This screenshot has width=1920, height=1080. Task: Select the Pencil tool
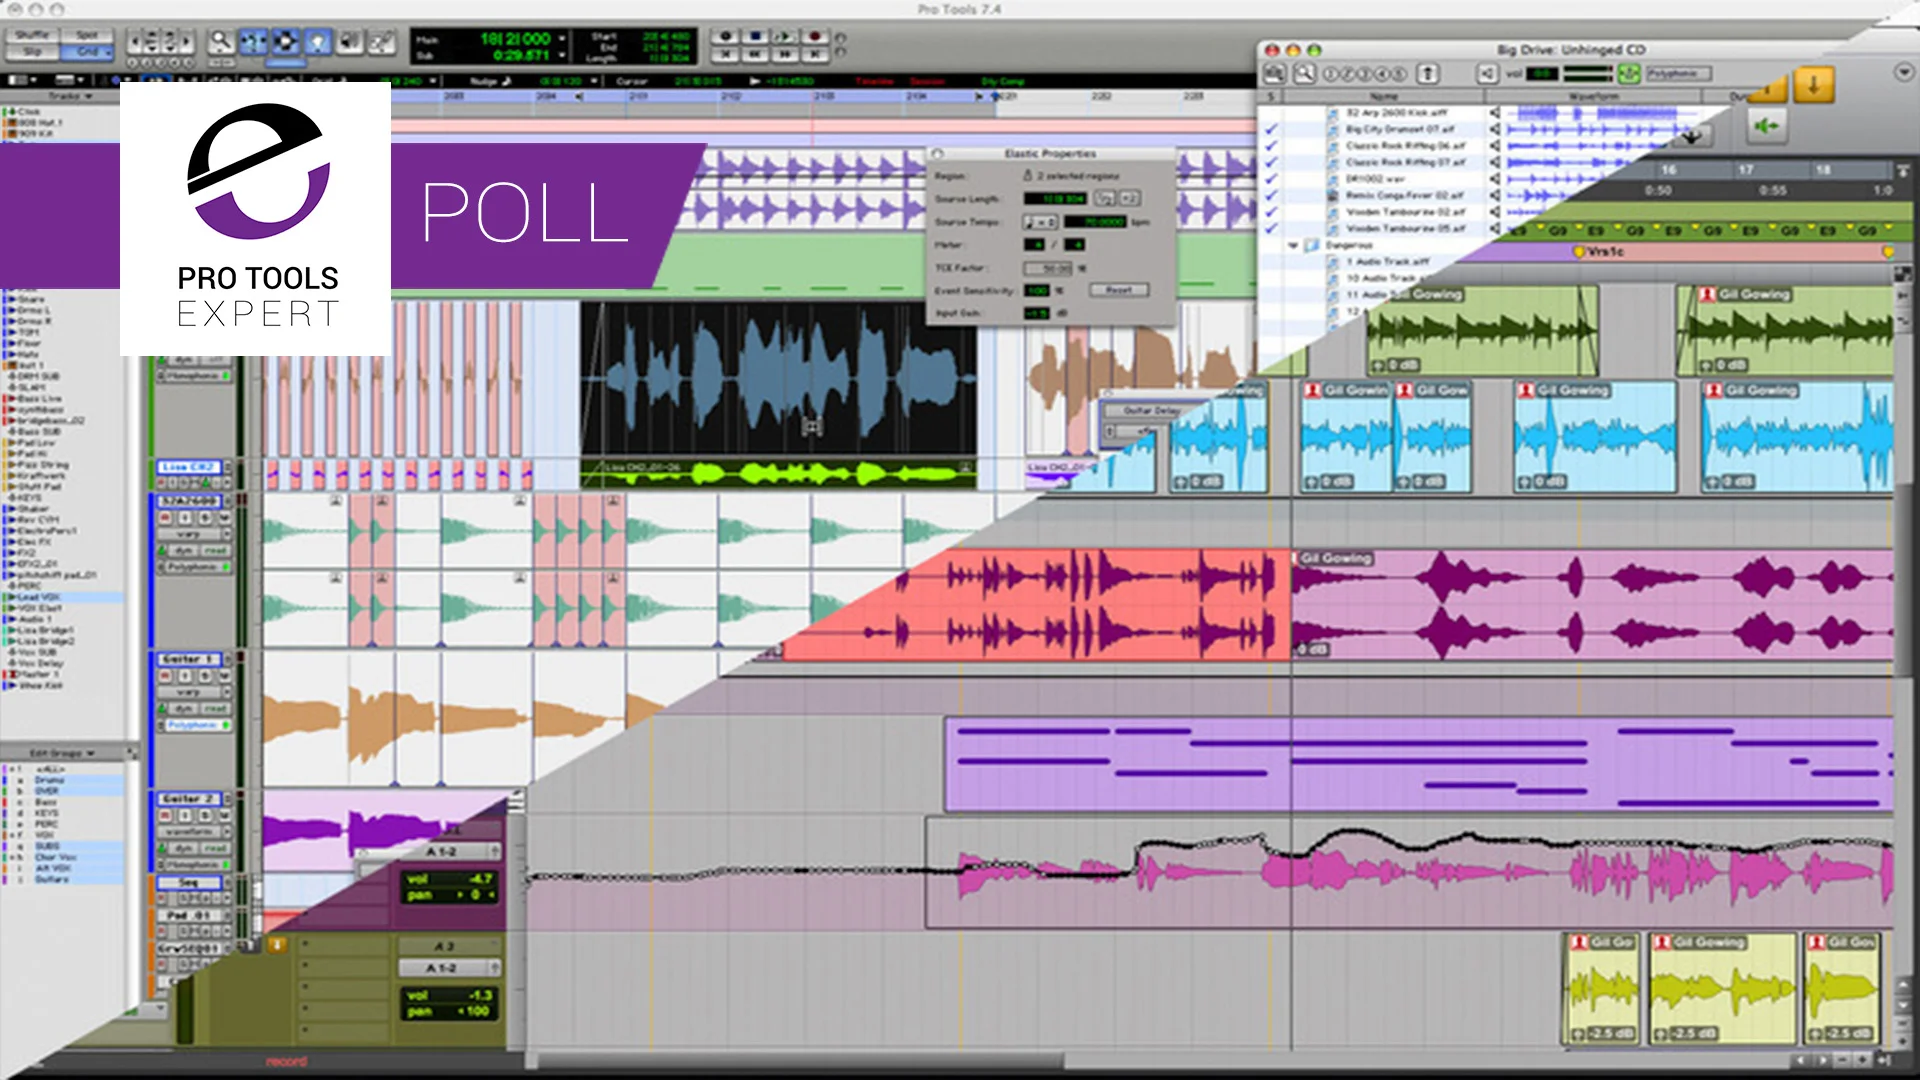(x=381, y=42)
